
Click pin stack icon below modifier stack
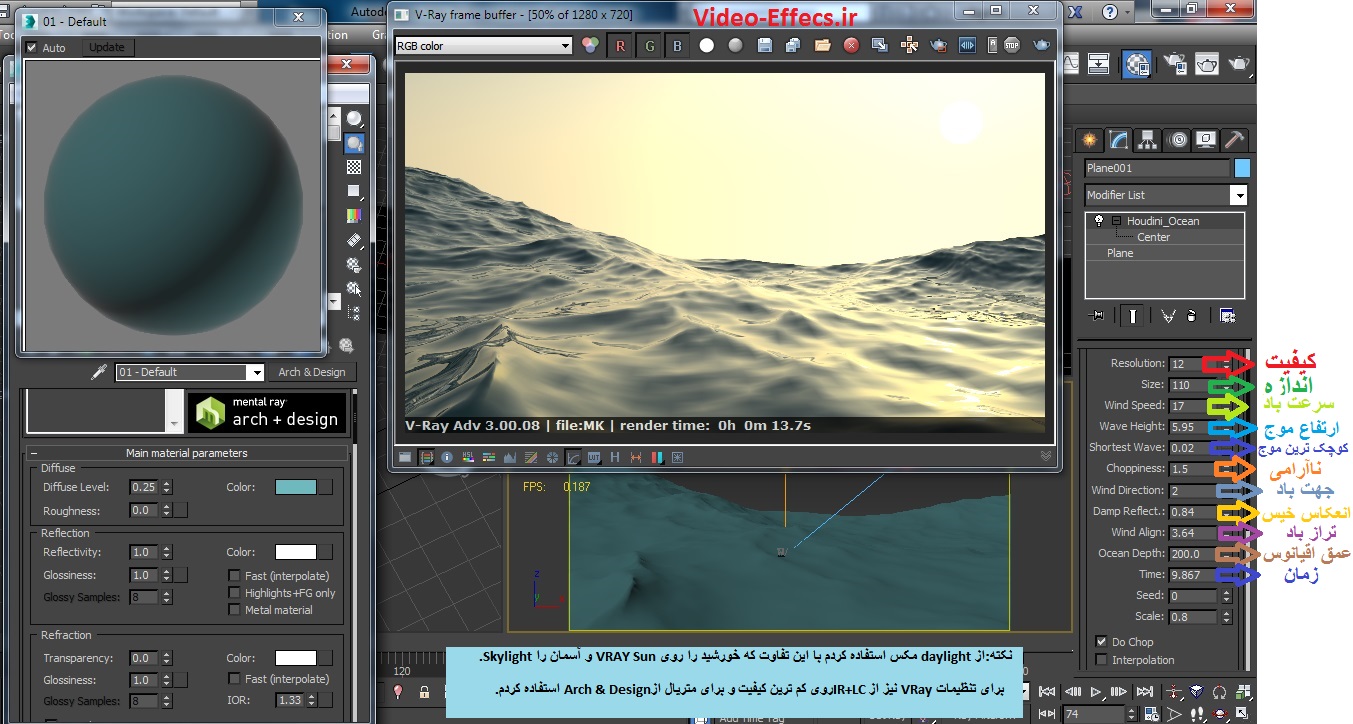(x=1099, y=315)
